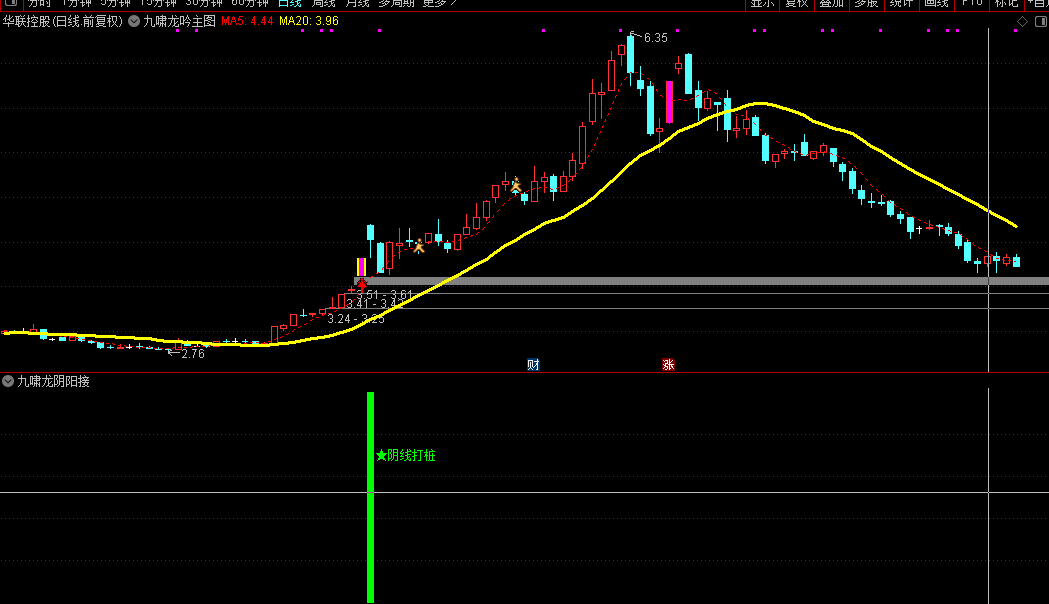Click the 涨 limit-up event marker

coord(668,365)
